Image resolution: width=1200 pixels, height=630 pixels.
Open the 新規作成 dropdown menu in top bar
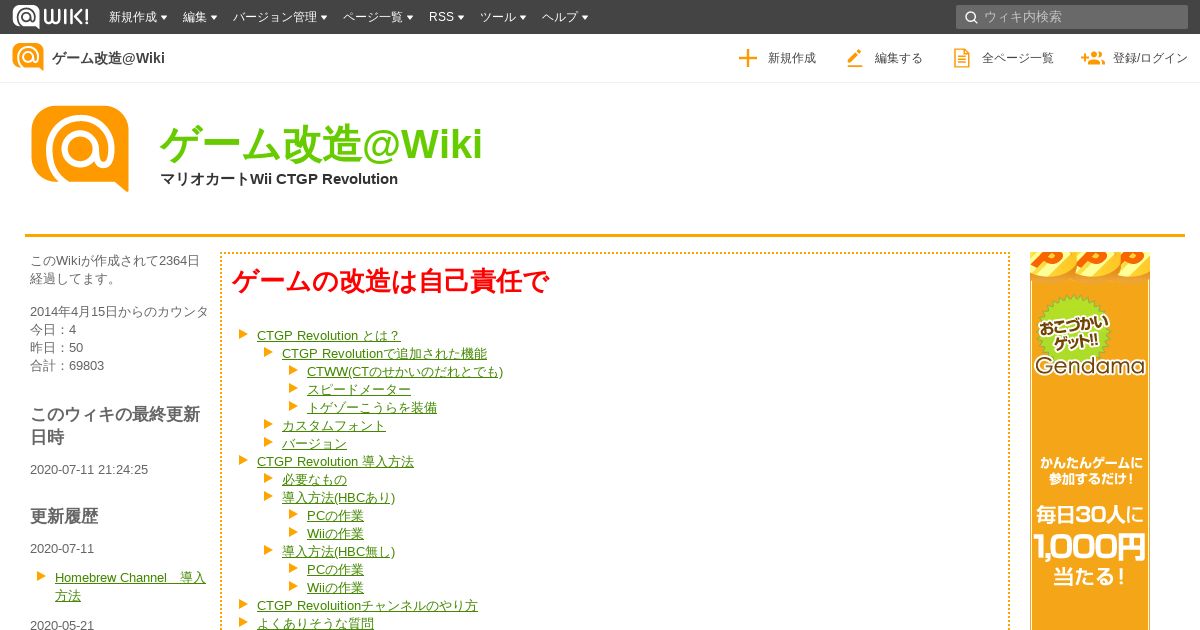coord(138,17)
